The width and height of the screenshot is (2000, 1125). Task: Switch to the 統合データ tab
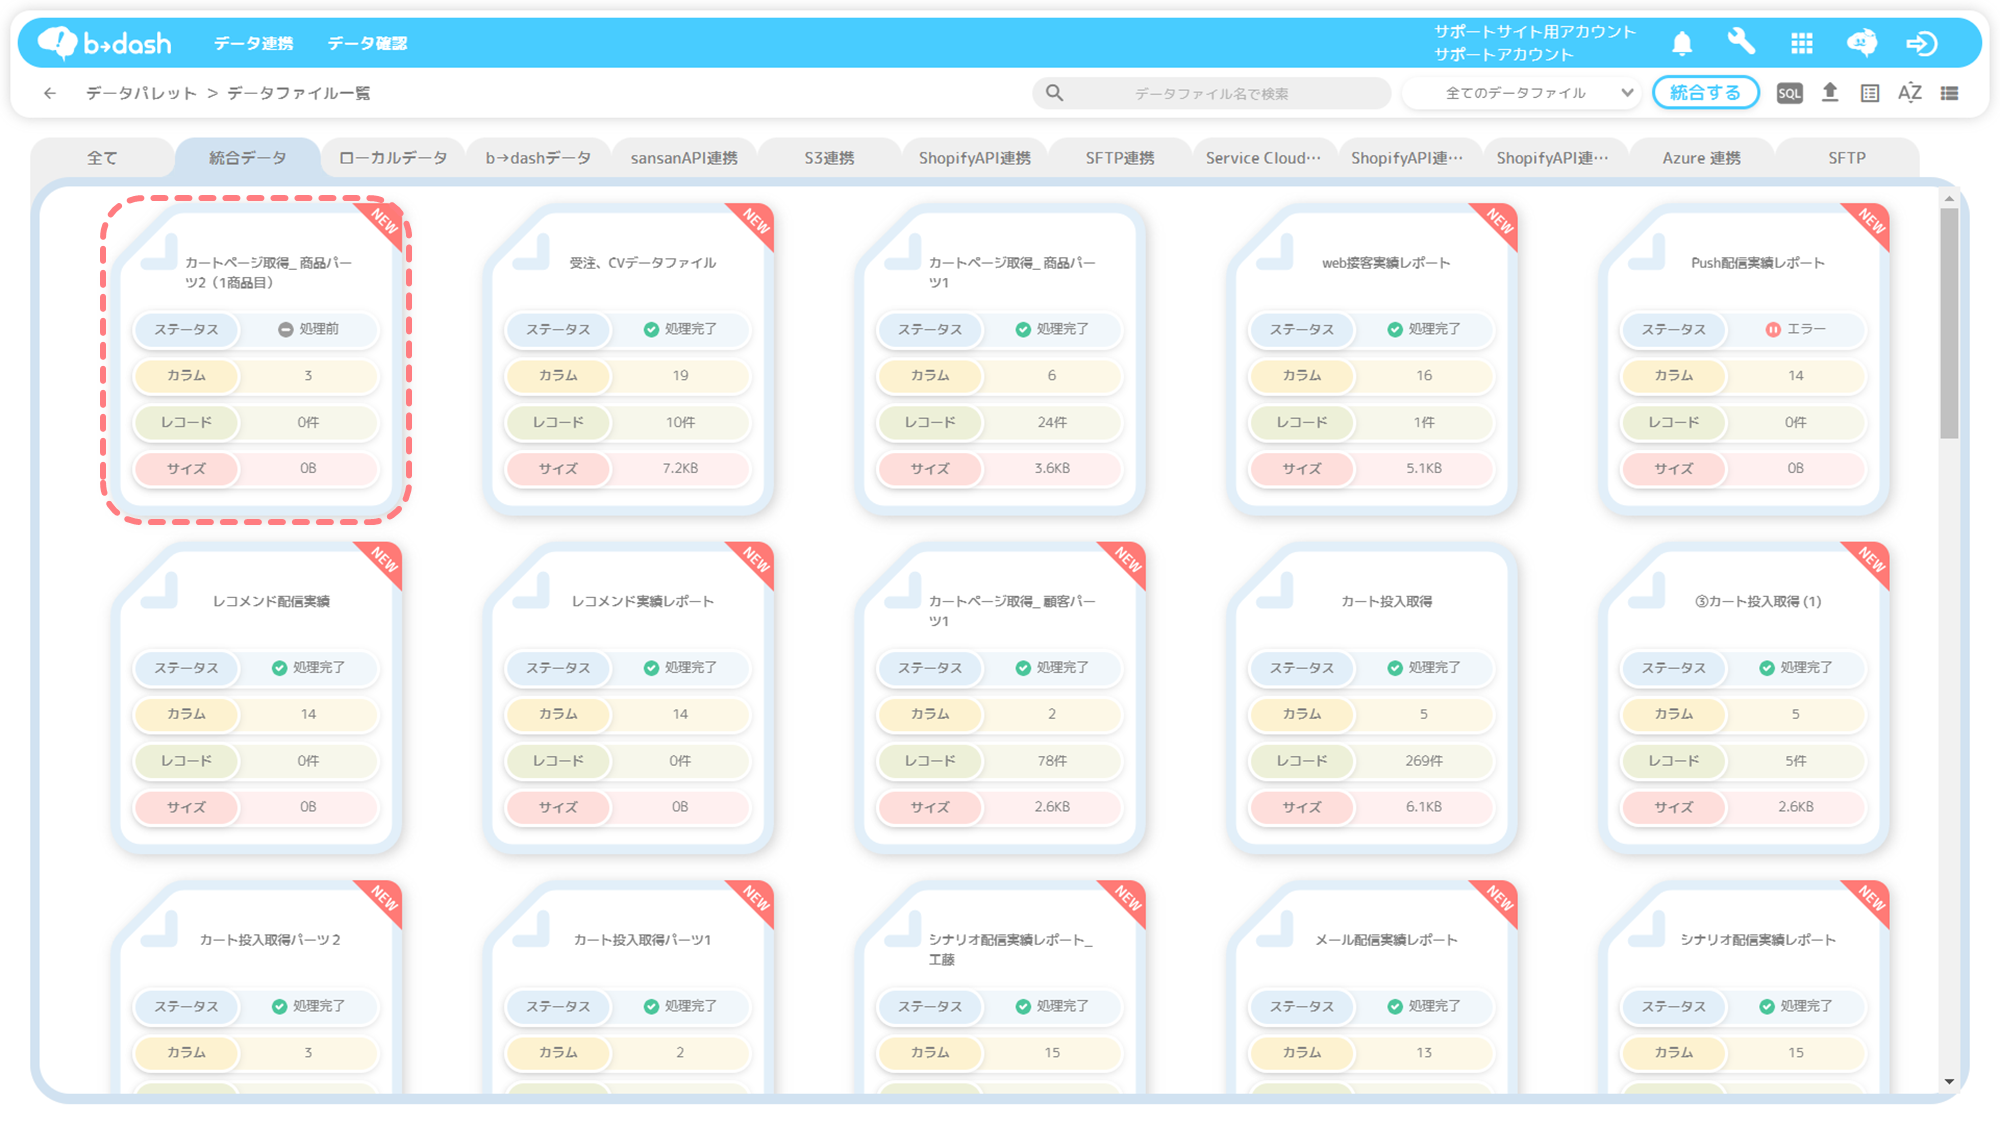tap(247, 158)
